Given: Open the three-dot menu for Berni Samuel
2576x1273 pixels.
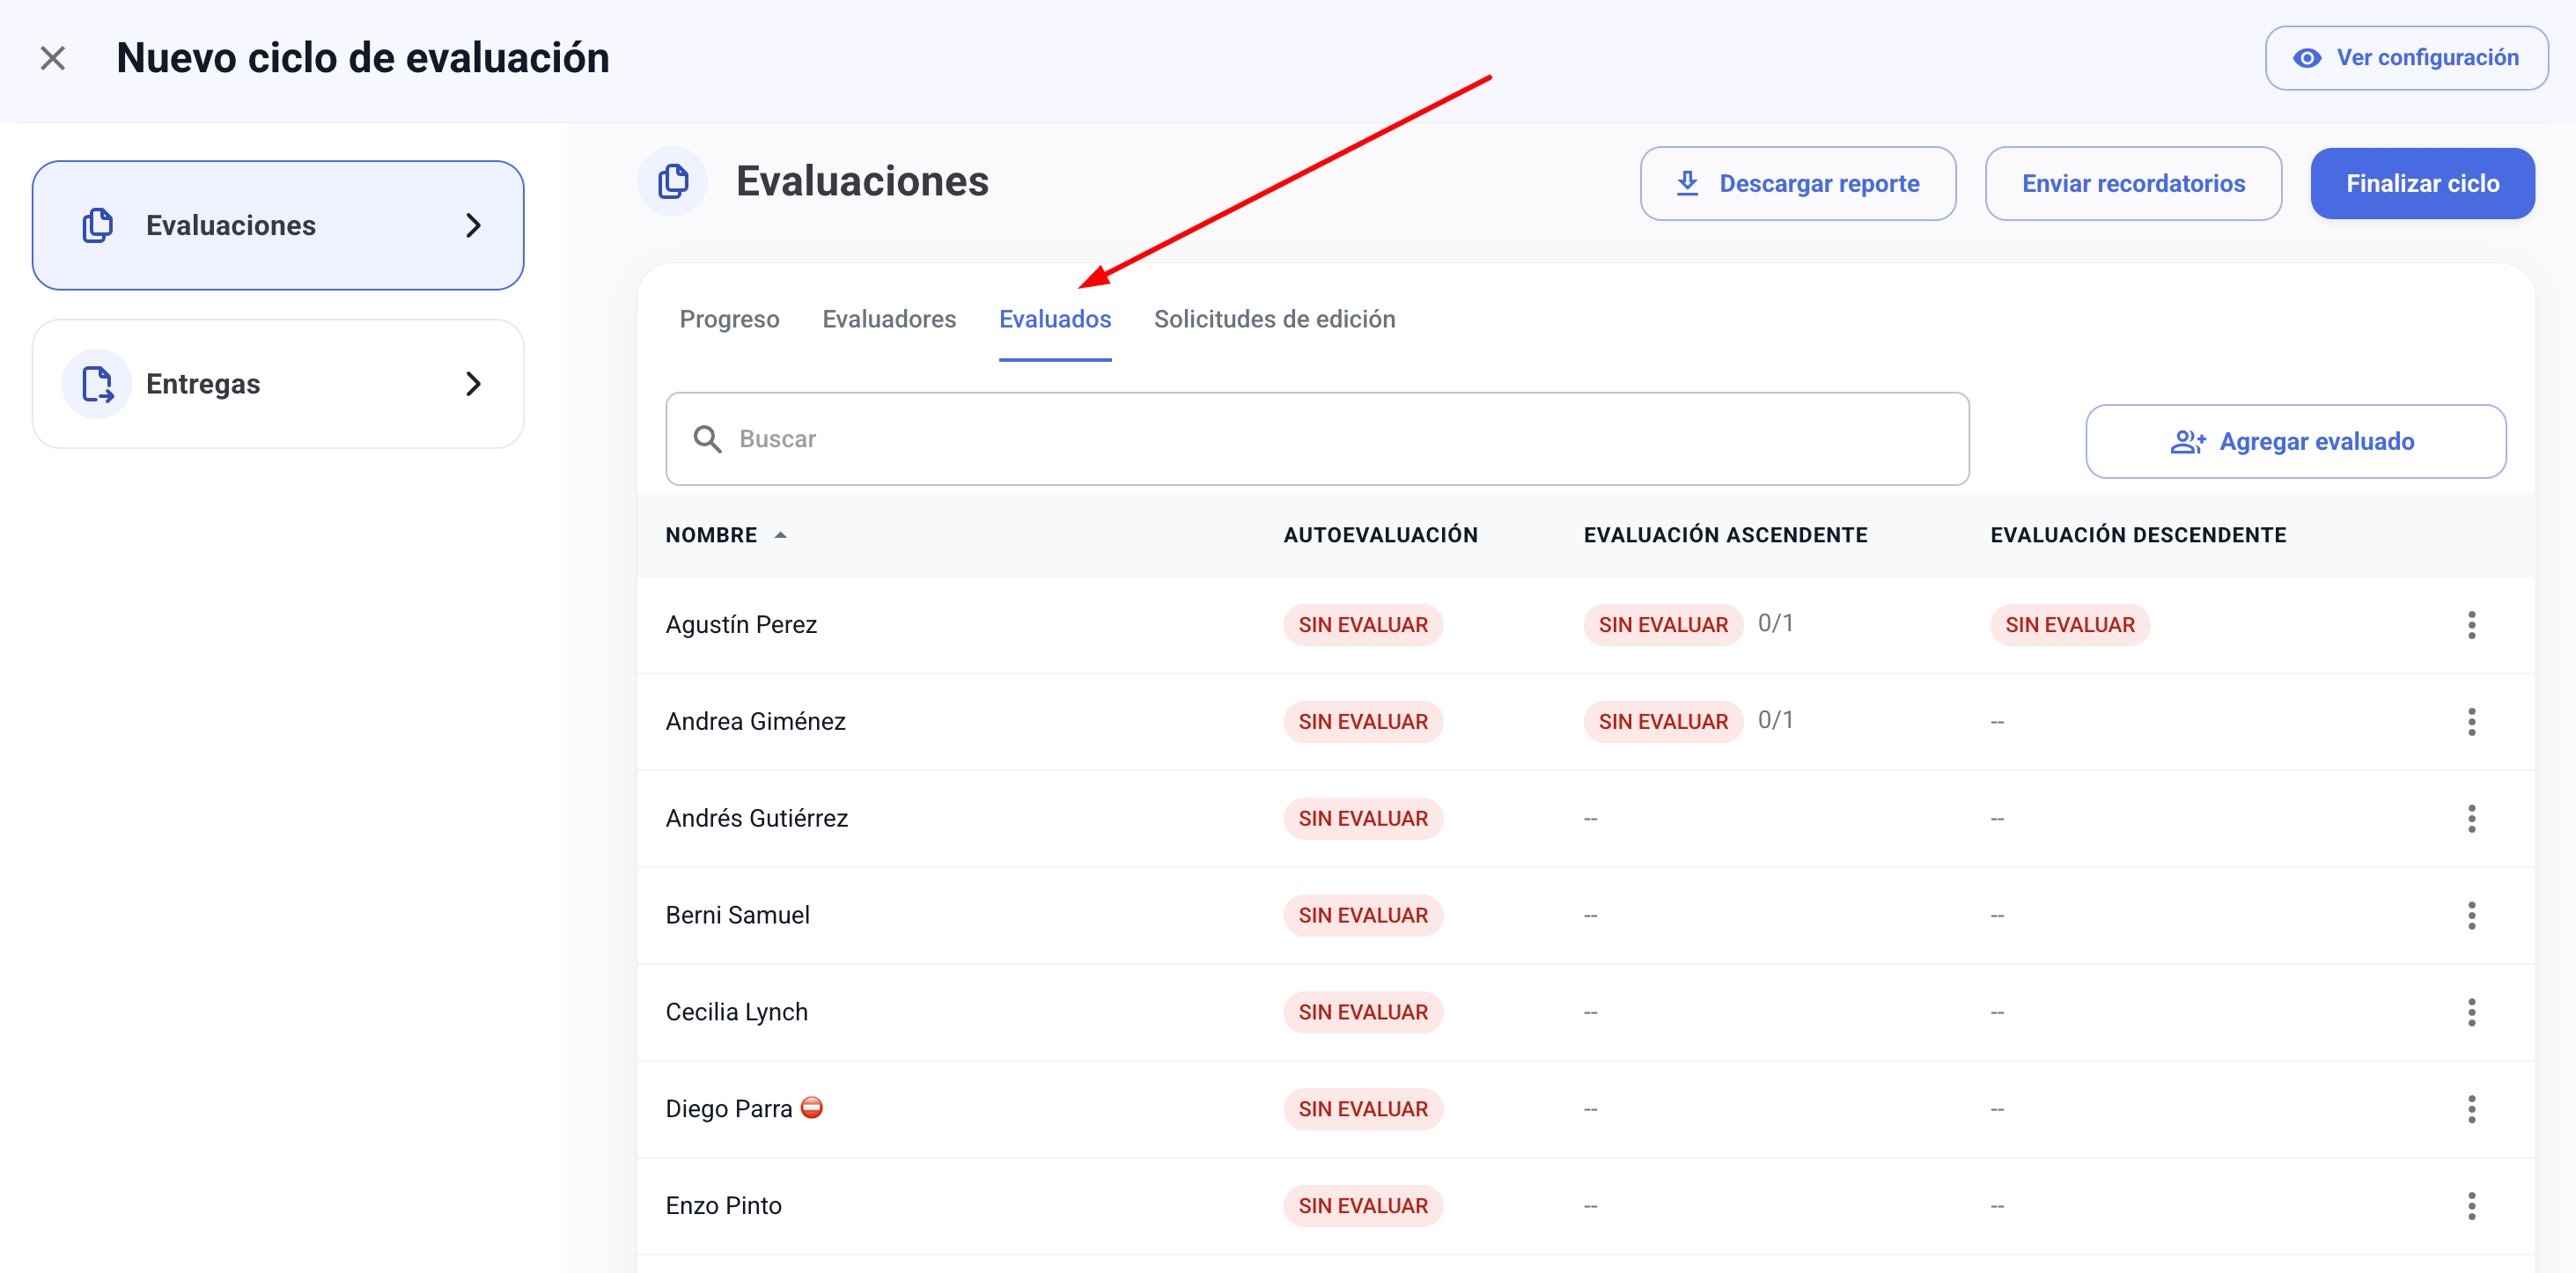Looking at the screenshot, I should click(2471, 915).
